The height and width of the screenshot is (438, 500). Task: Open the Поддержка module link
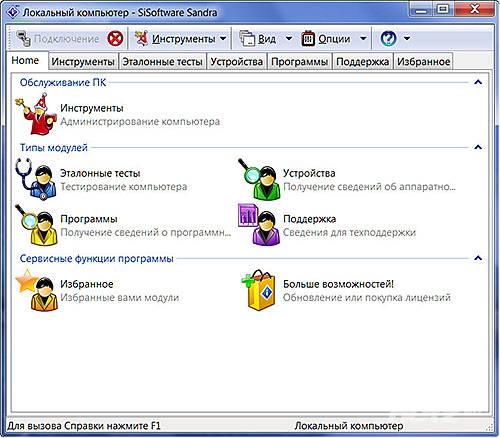[309, 219]
